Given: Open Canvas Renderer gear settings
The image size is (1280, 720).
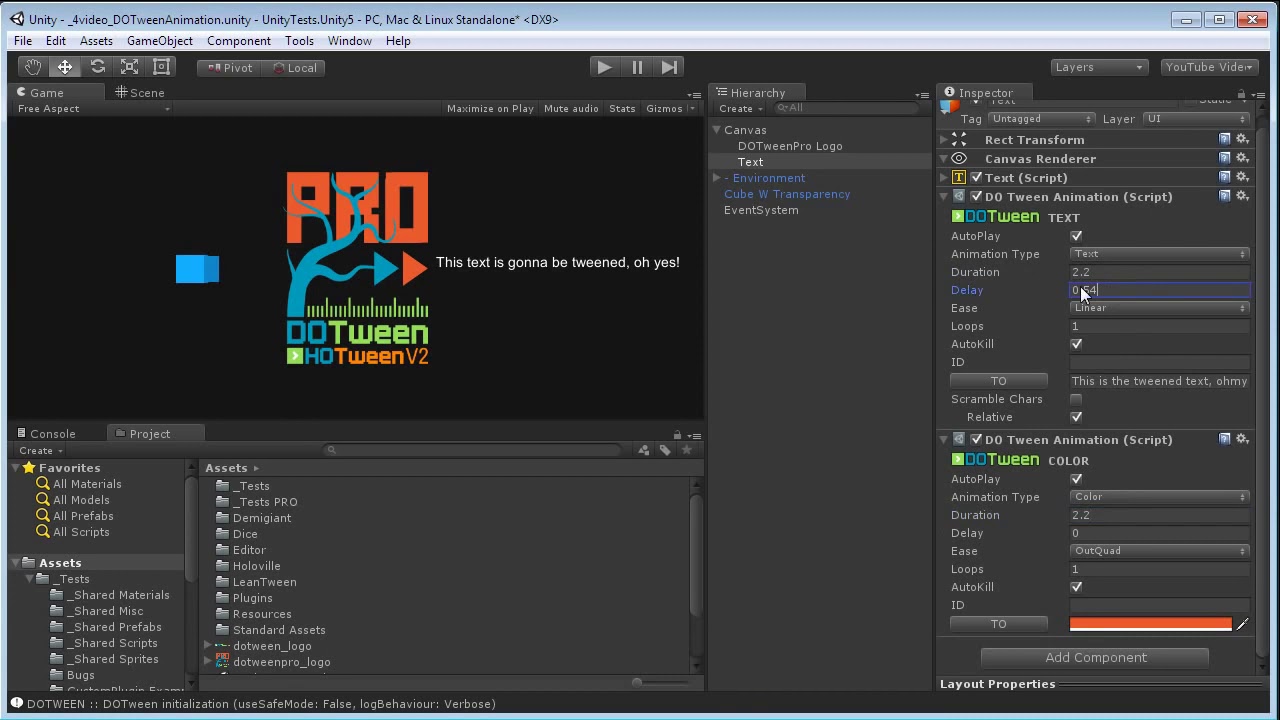Looking at the screenshot, I should click(x=1242, y=158).
